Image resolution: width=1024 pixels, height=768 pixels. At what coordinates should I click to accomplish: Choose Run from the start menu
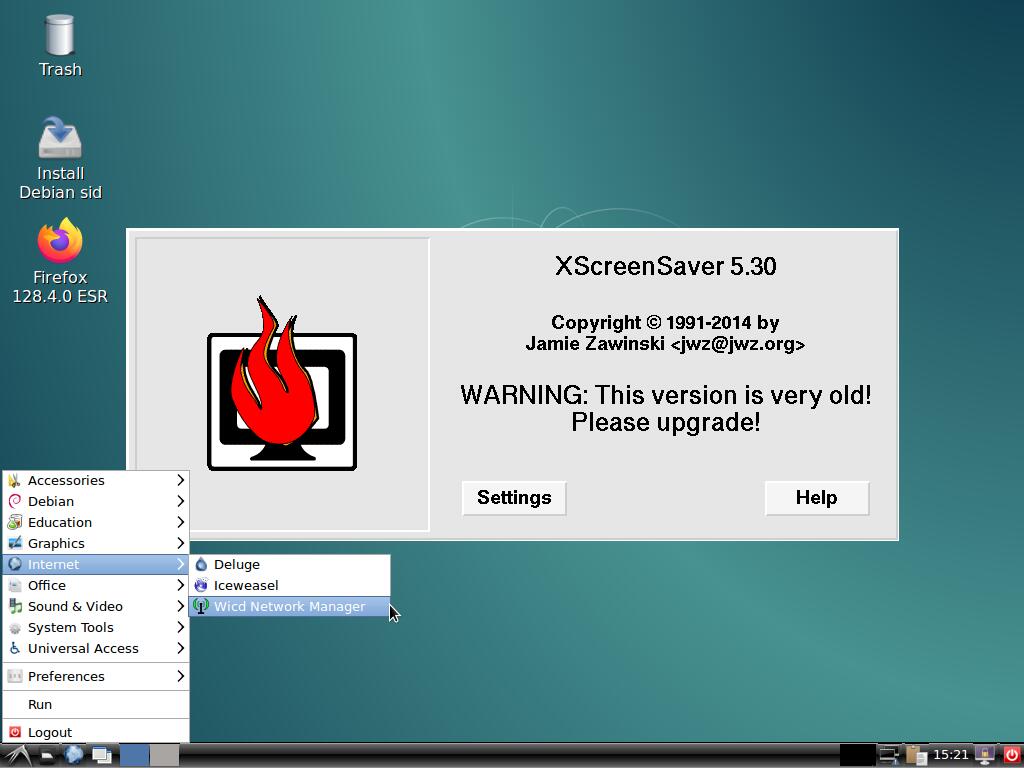point(96,704)
